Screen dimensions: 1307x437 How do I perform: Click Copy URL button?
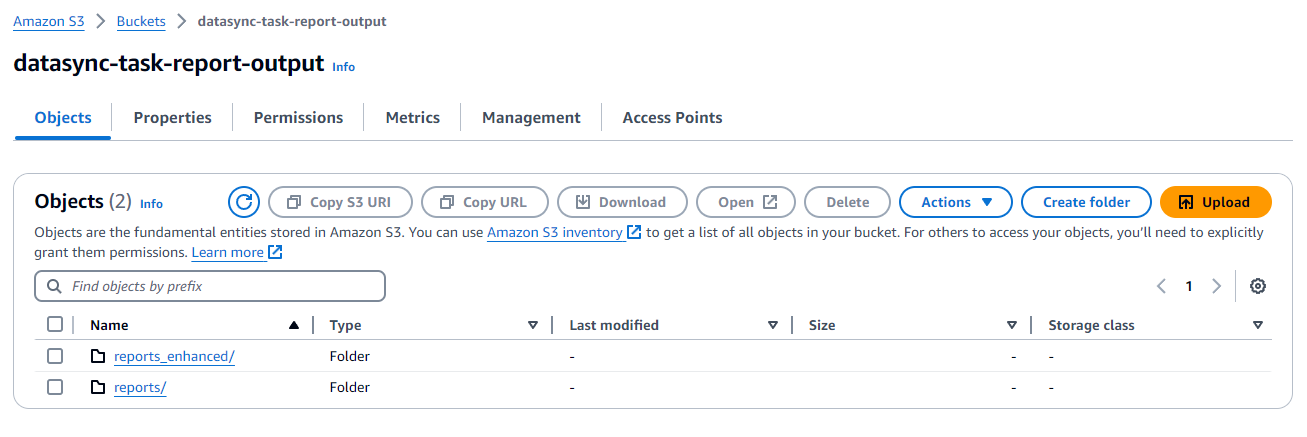click(484, 202)
